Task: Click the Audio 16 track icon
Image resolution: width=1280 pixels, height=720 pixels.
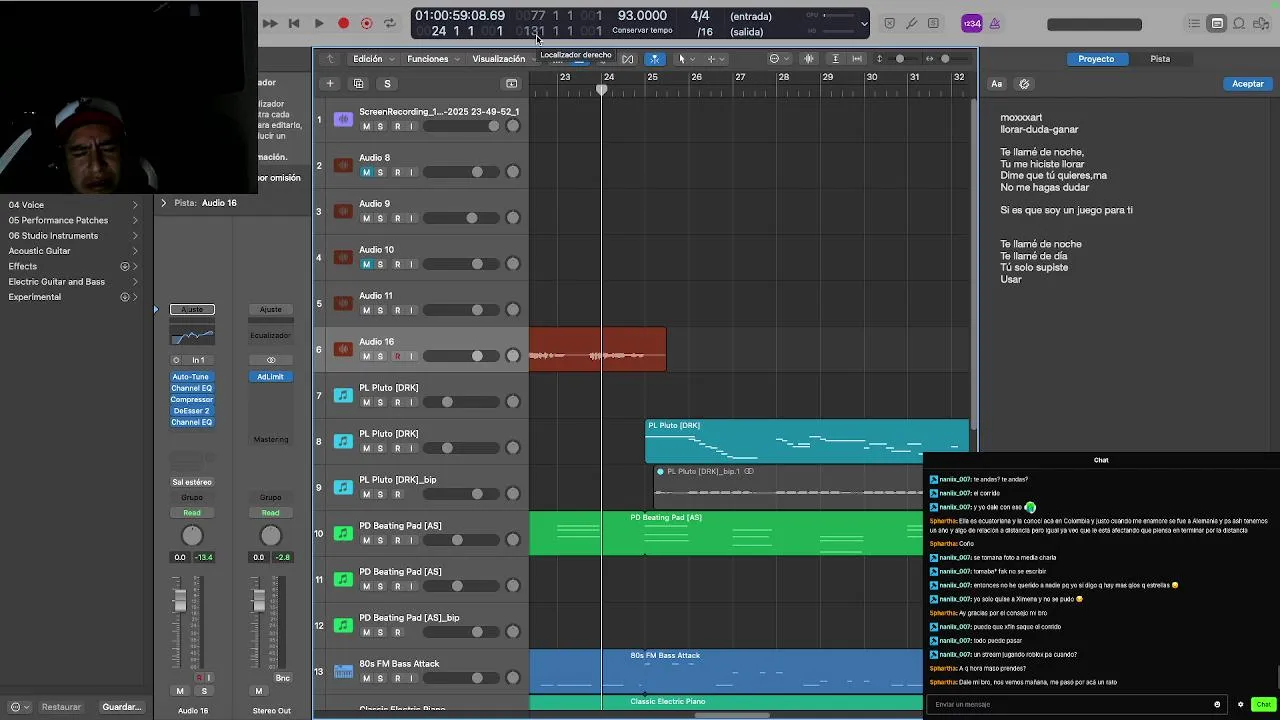Action: [x=343, y=349]
